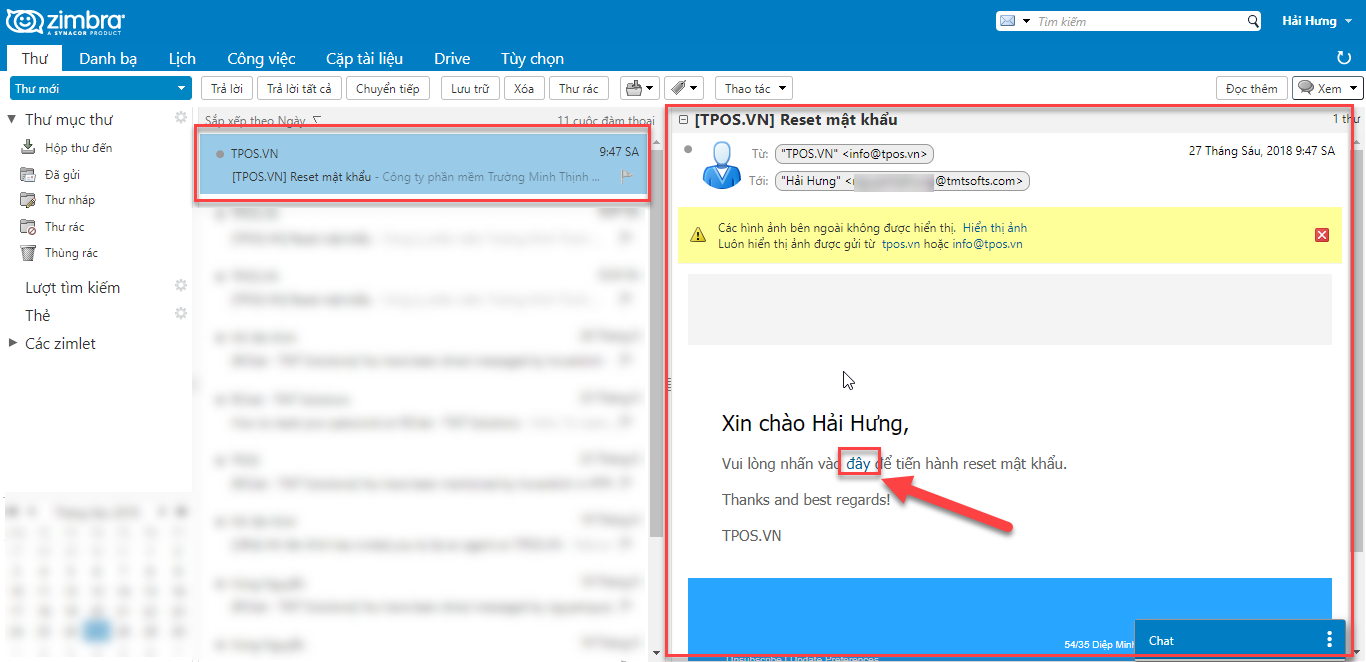
Task: Click the recipient "Hải Hưng" address bubble
Action: point(902,181)
